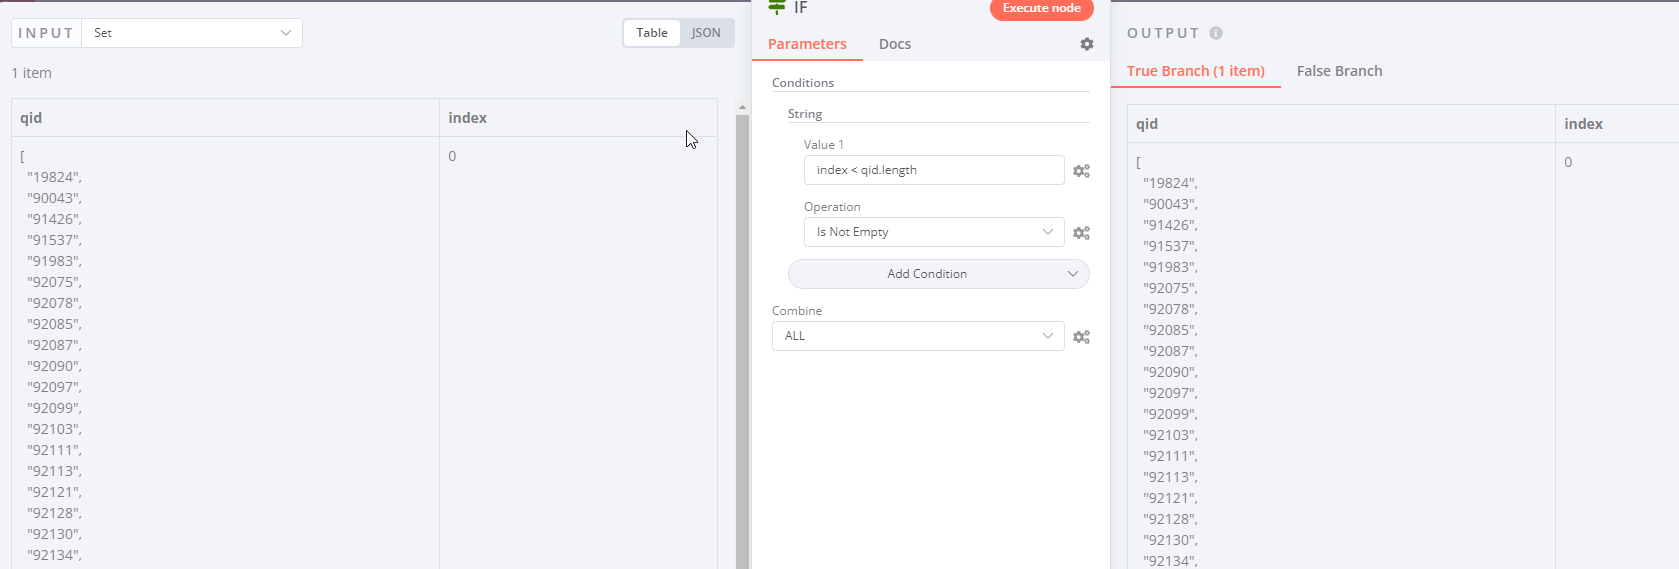Open the node settings gear icon
This screenshot has height=569, width=1679.
tap(1087, 44)
